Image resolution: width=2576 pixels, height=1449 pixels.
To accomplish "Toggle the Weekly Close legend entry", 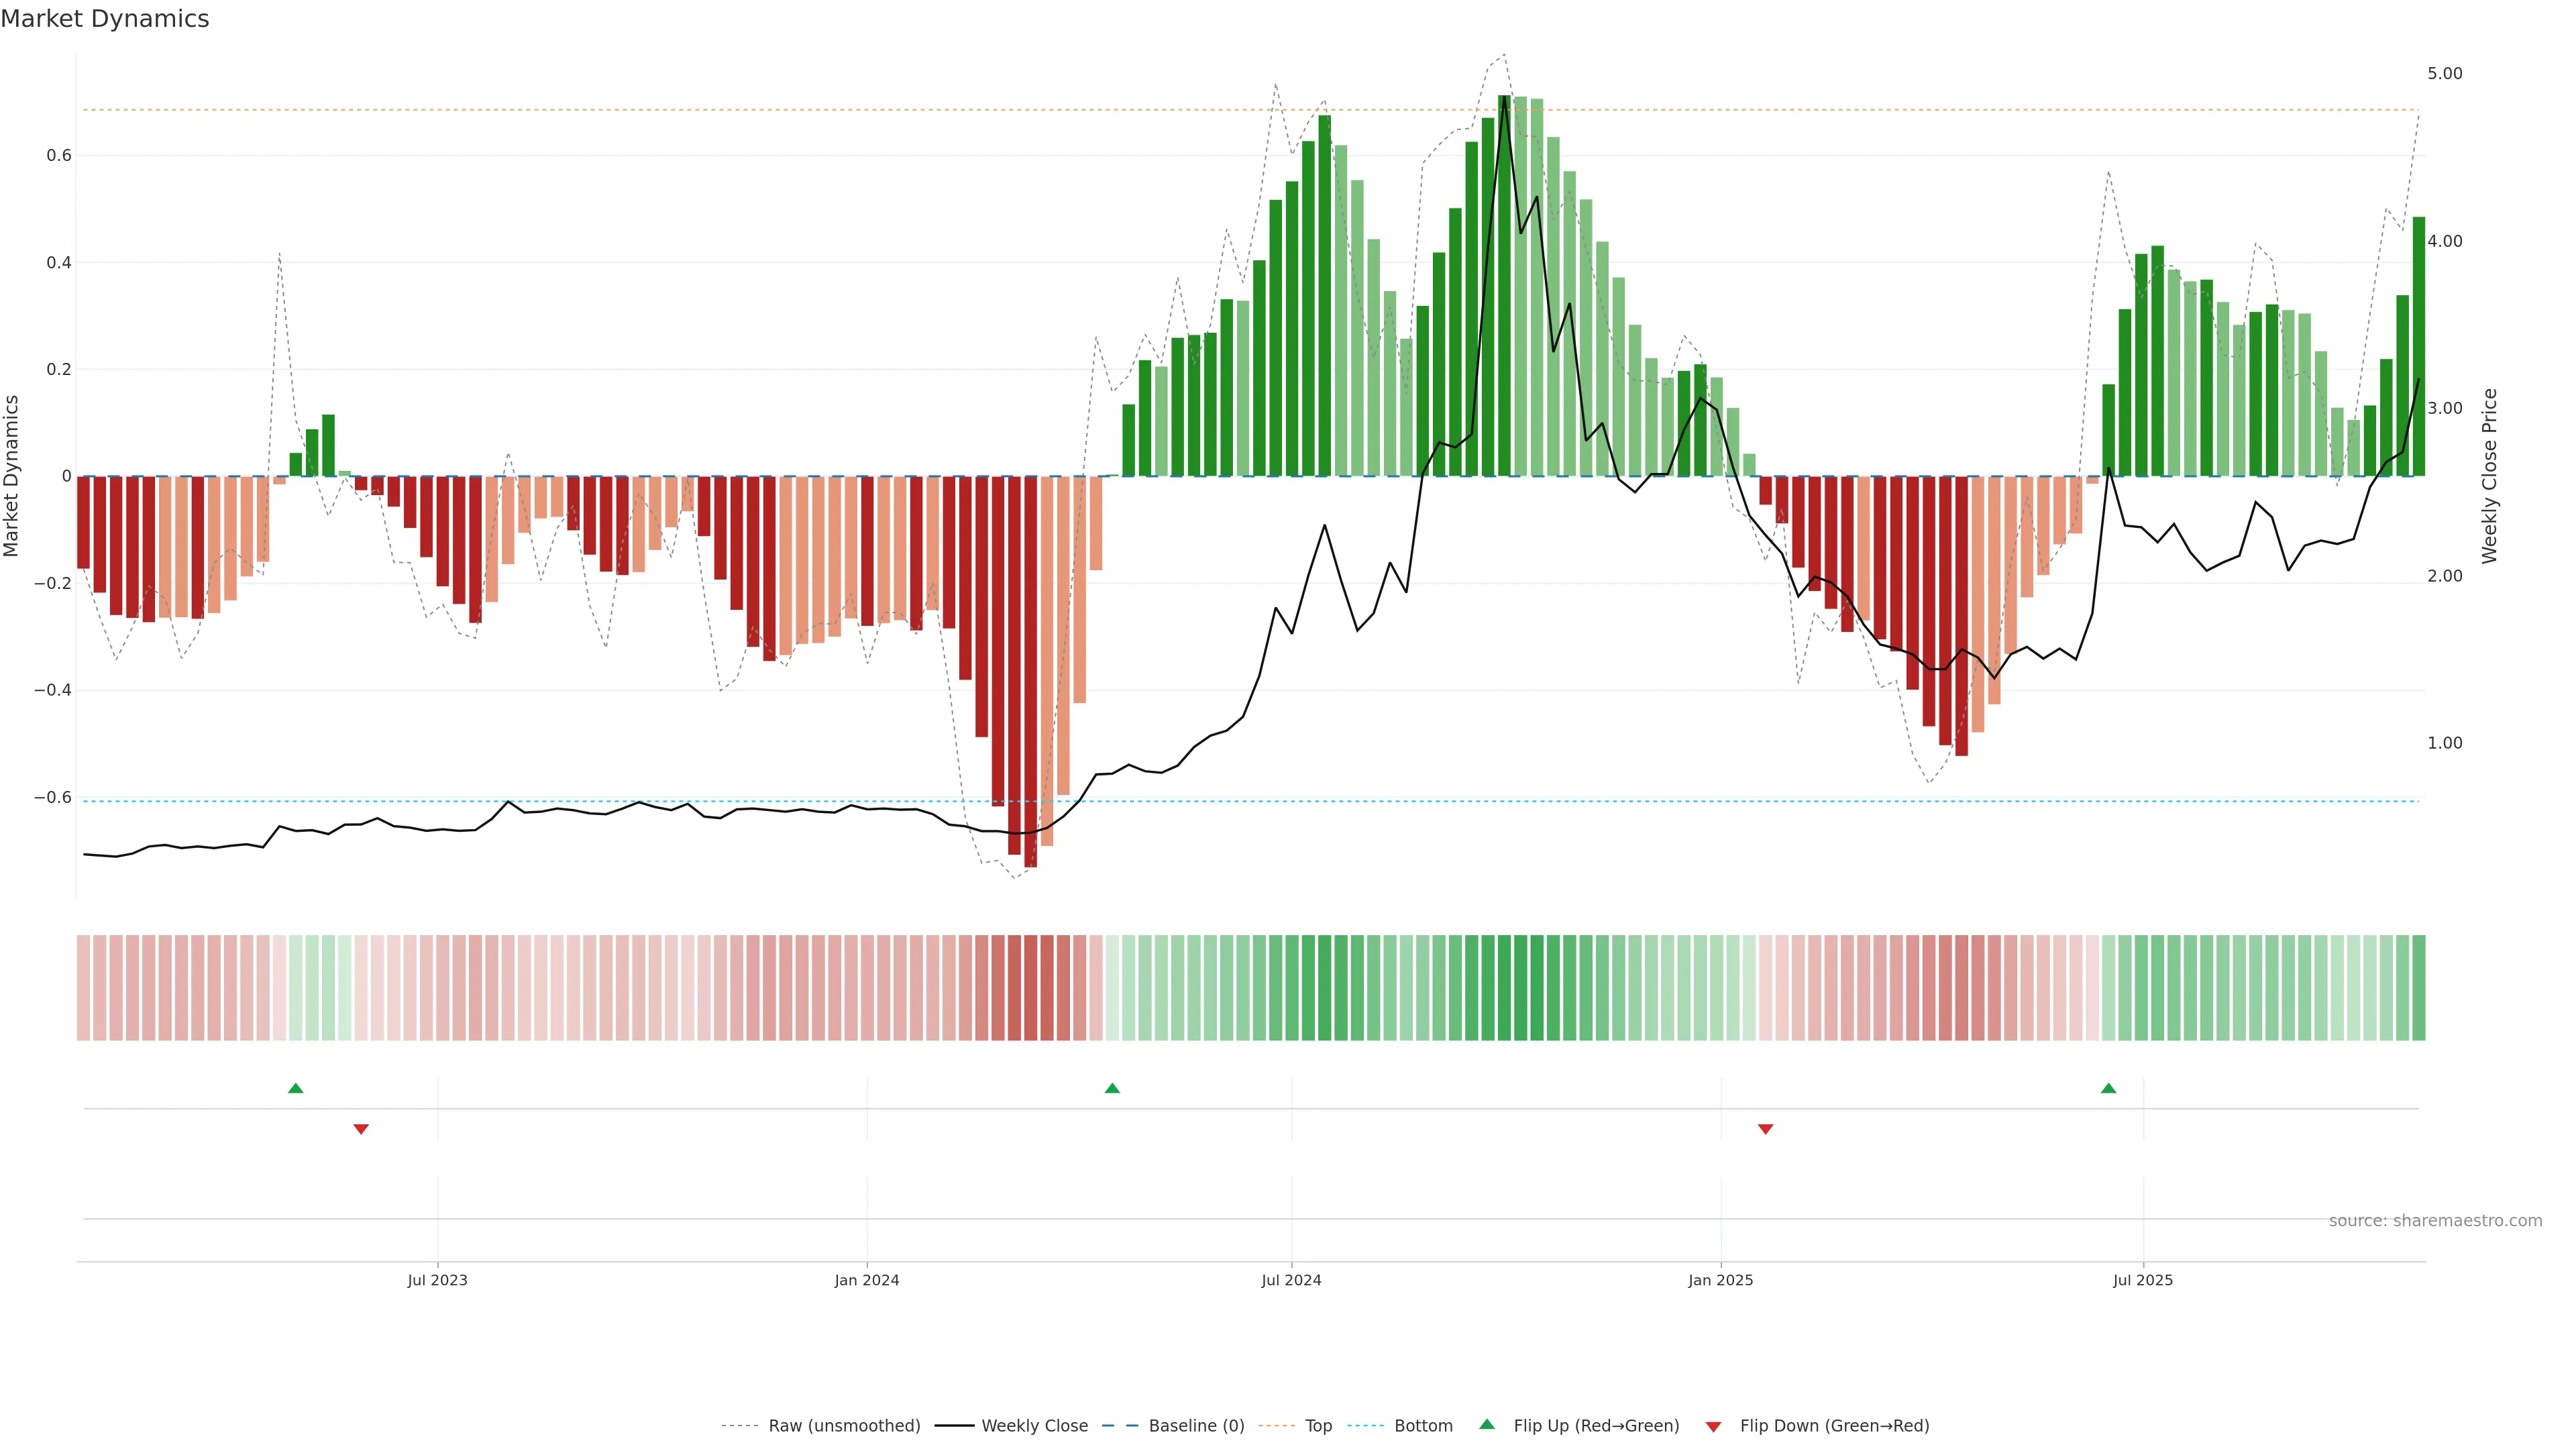I will [1034, 1426].
